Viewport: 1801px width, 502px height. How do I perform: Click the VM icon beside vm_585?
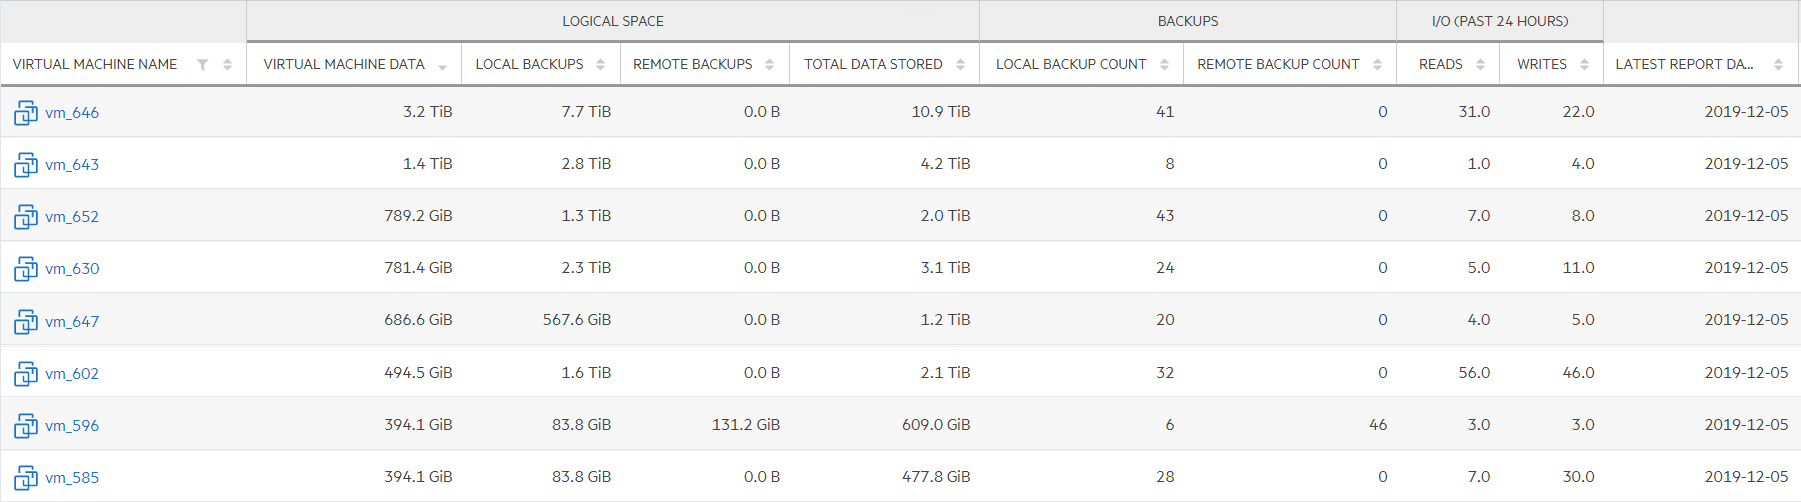pos(26,478)
